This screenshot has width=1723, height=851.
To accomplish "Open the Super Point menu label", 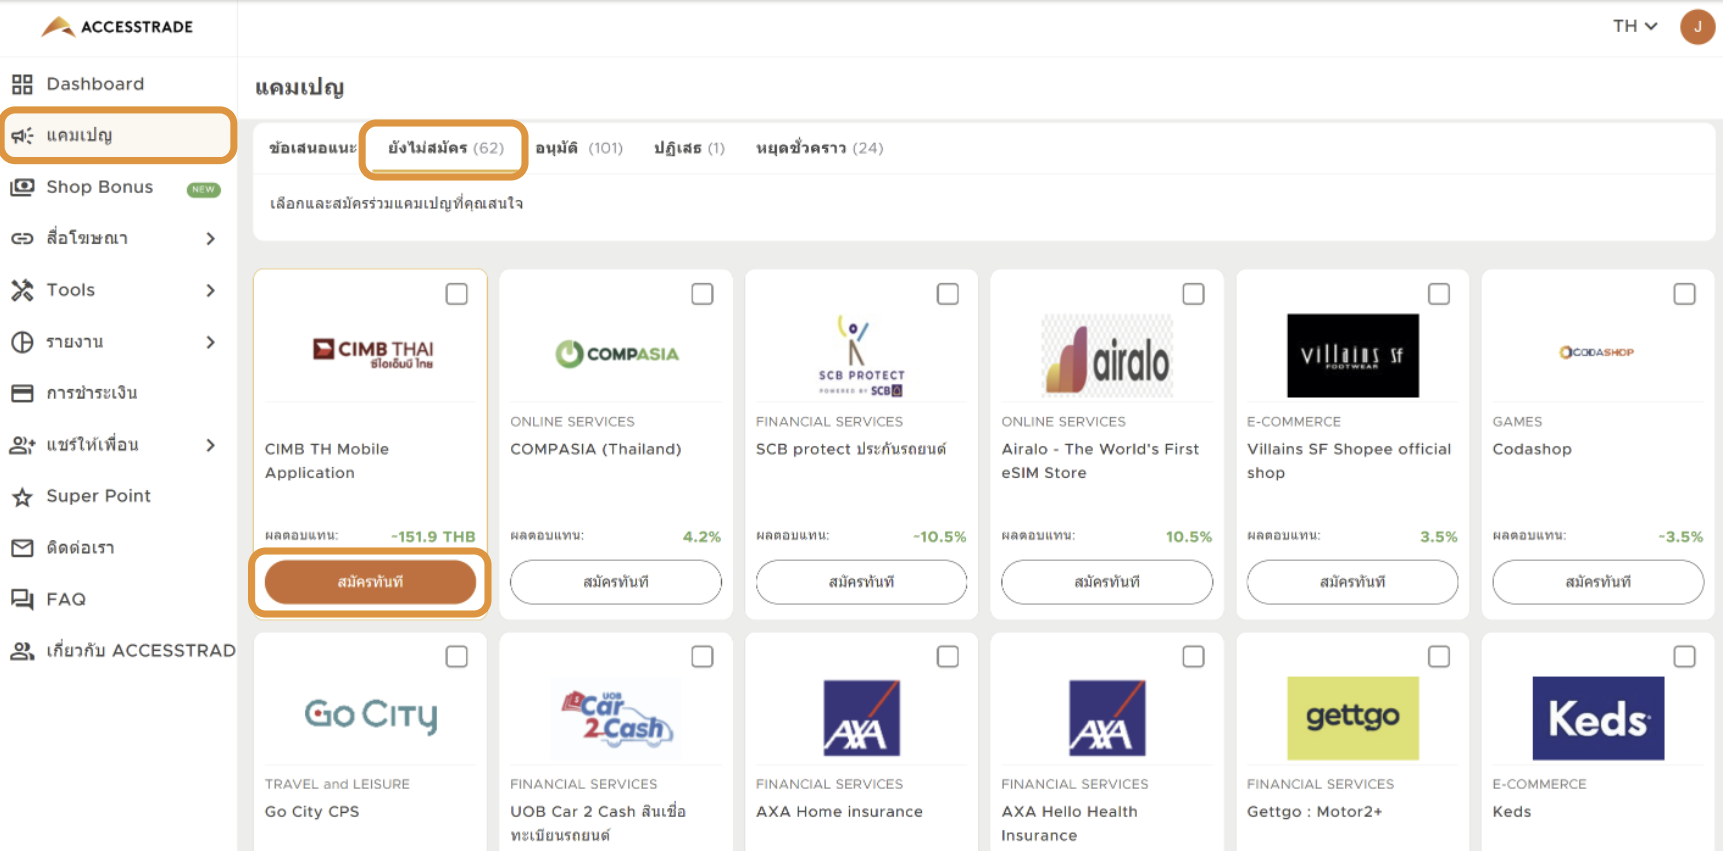I will point(99,496).
